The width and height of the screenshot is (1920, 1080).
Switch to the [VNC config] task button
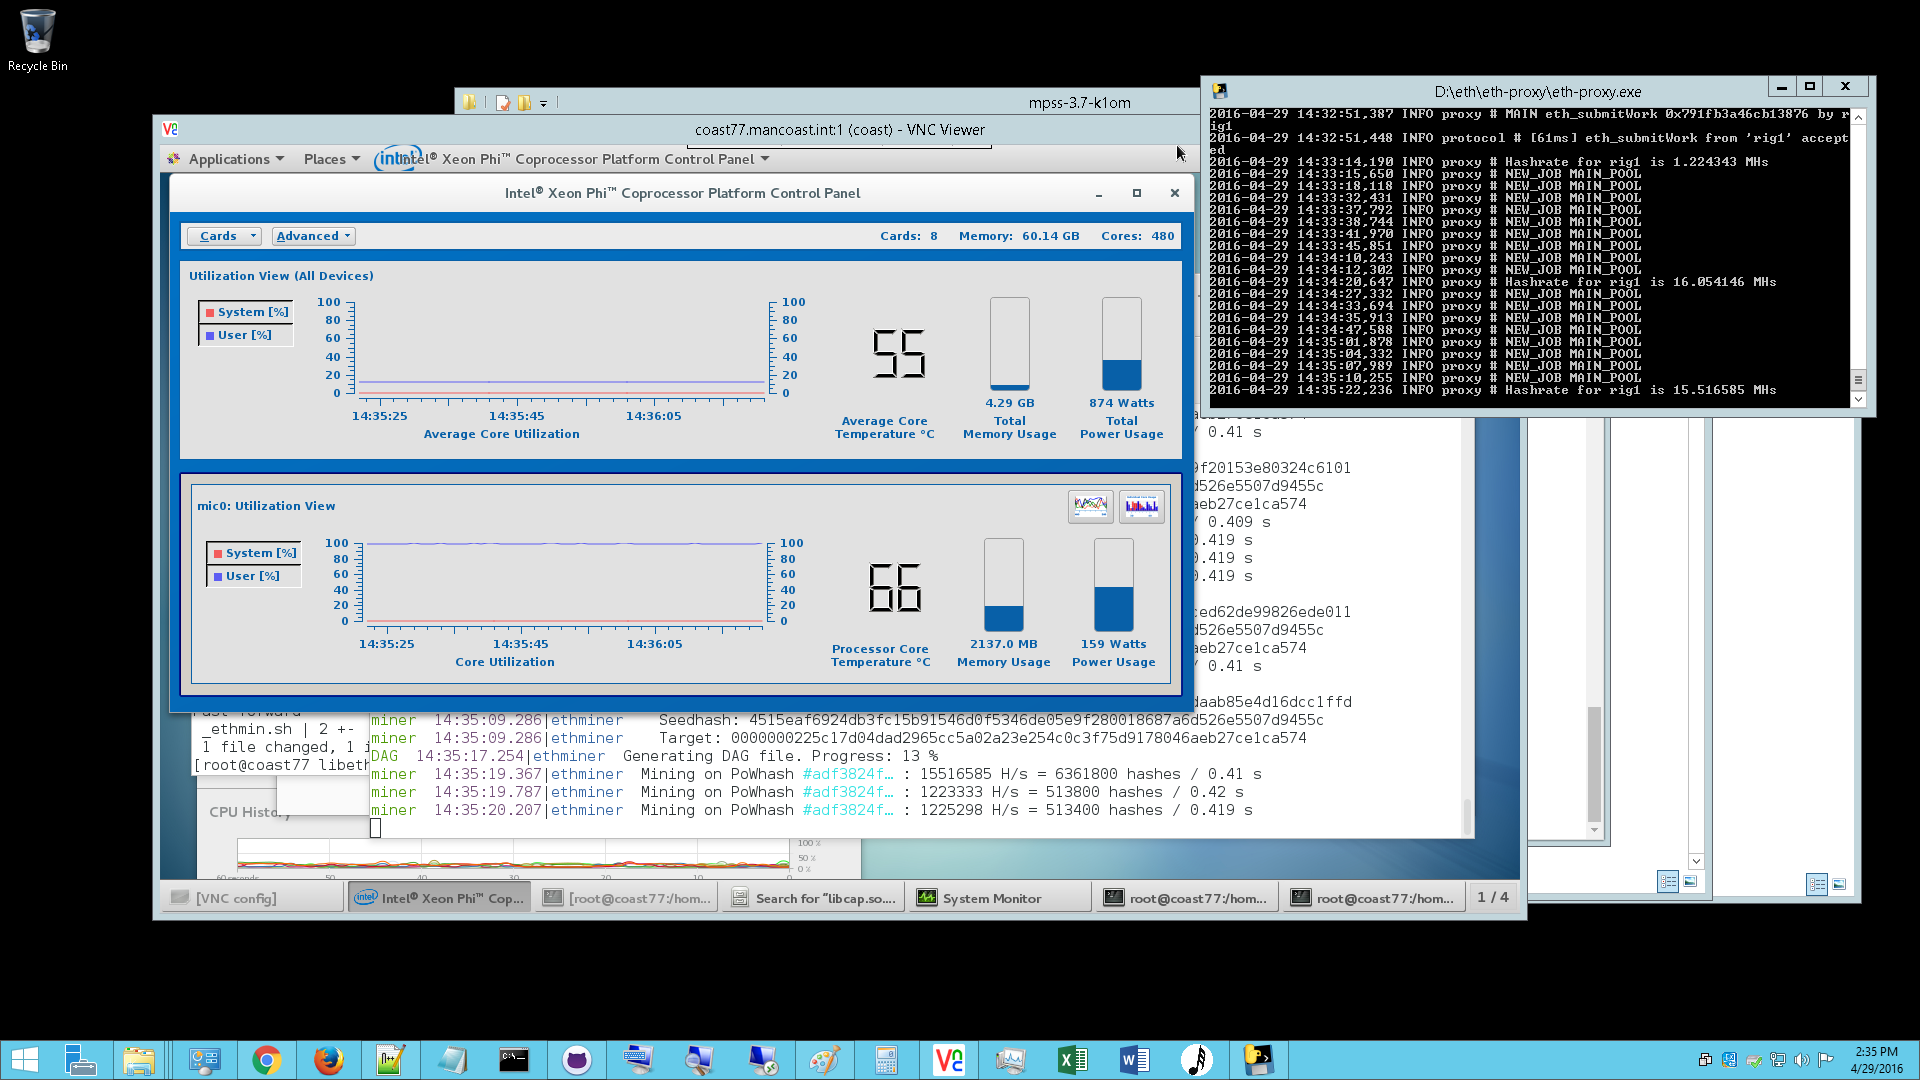click(252, 898)
